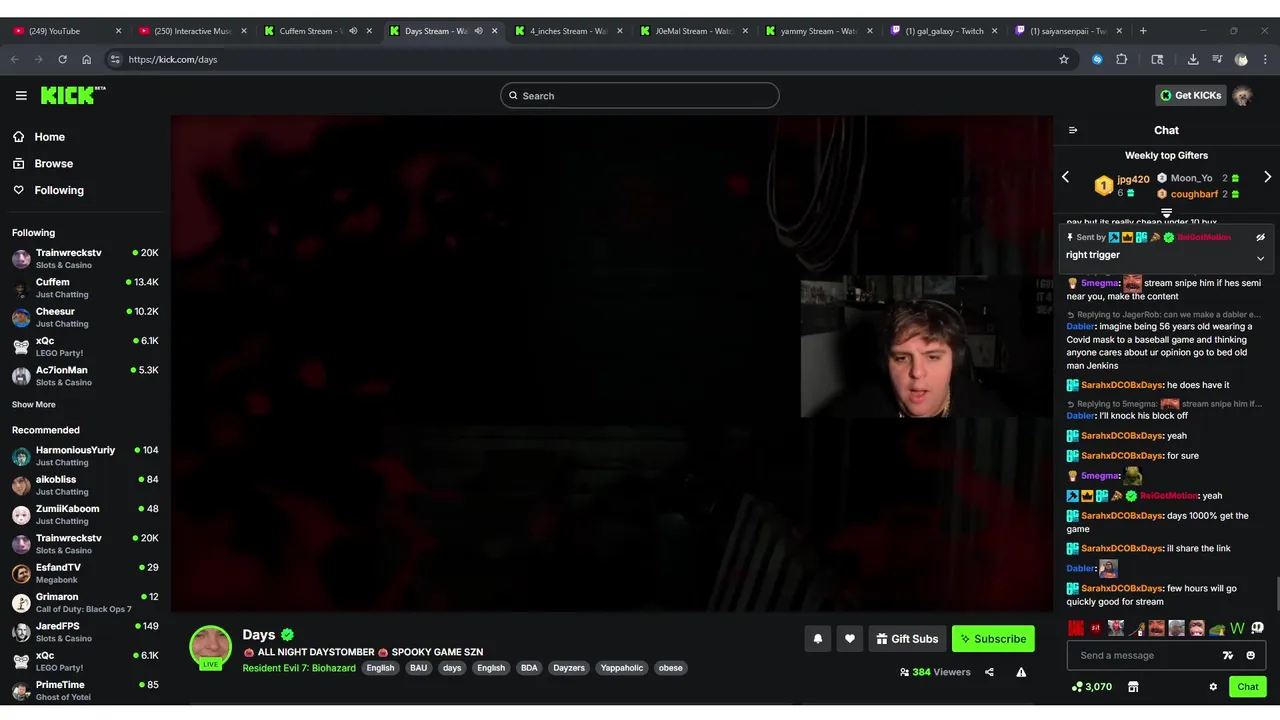Select the Yappaholic stream tag
Screen dimensions: 1280x720
[622, 668]
